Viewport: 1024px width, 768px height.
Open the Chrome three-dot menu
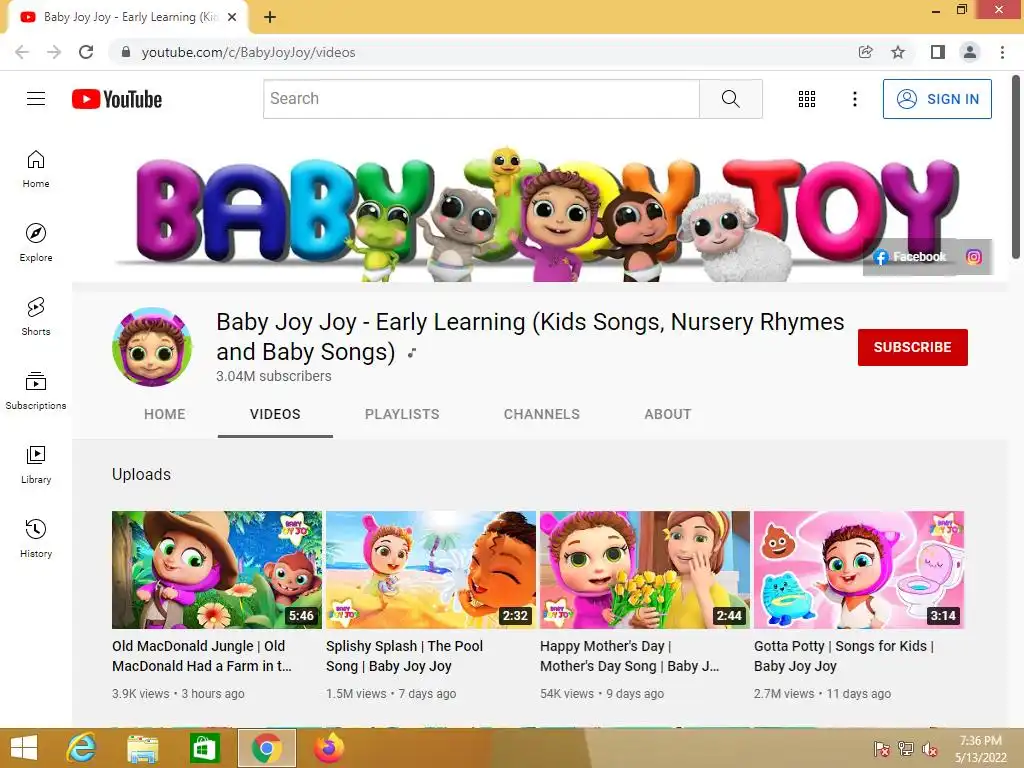(1002, 52)
